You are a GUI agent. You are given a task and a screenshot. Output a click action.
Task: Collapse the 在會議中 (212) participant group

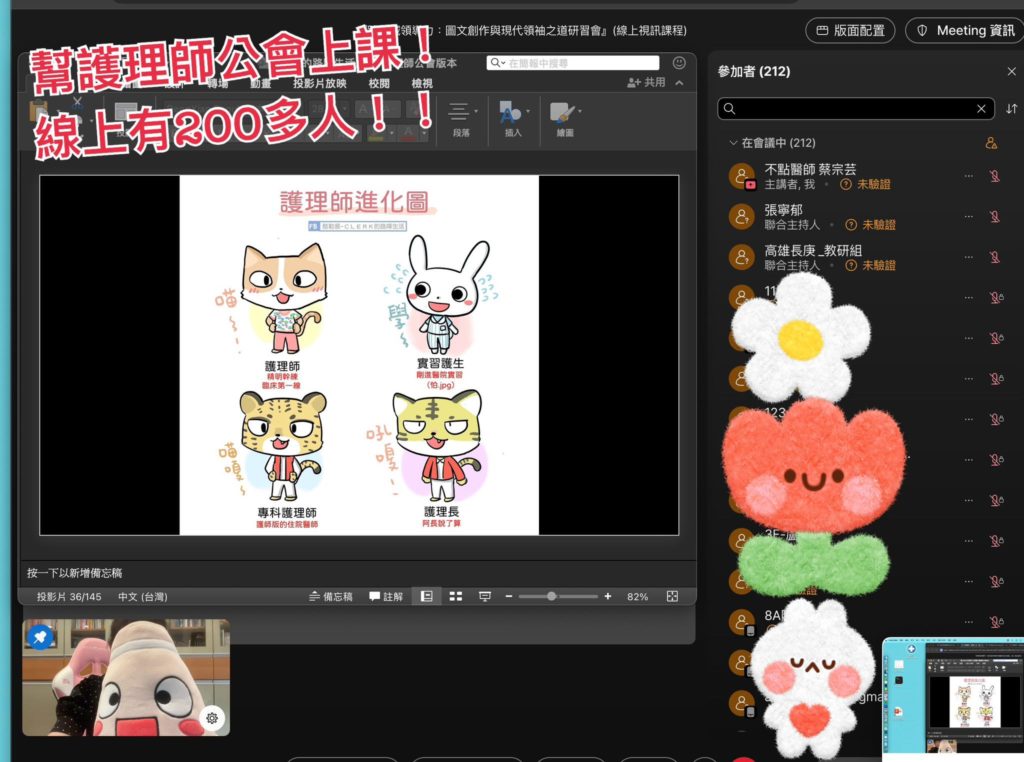[x=734, y=144]
